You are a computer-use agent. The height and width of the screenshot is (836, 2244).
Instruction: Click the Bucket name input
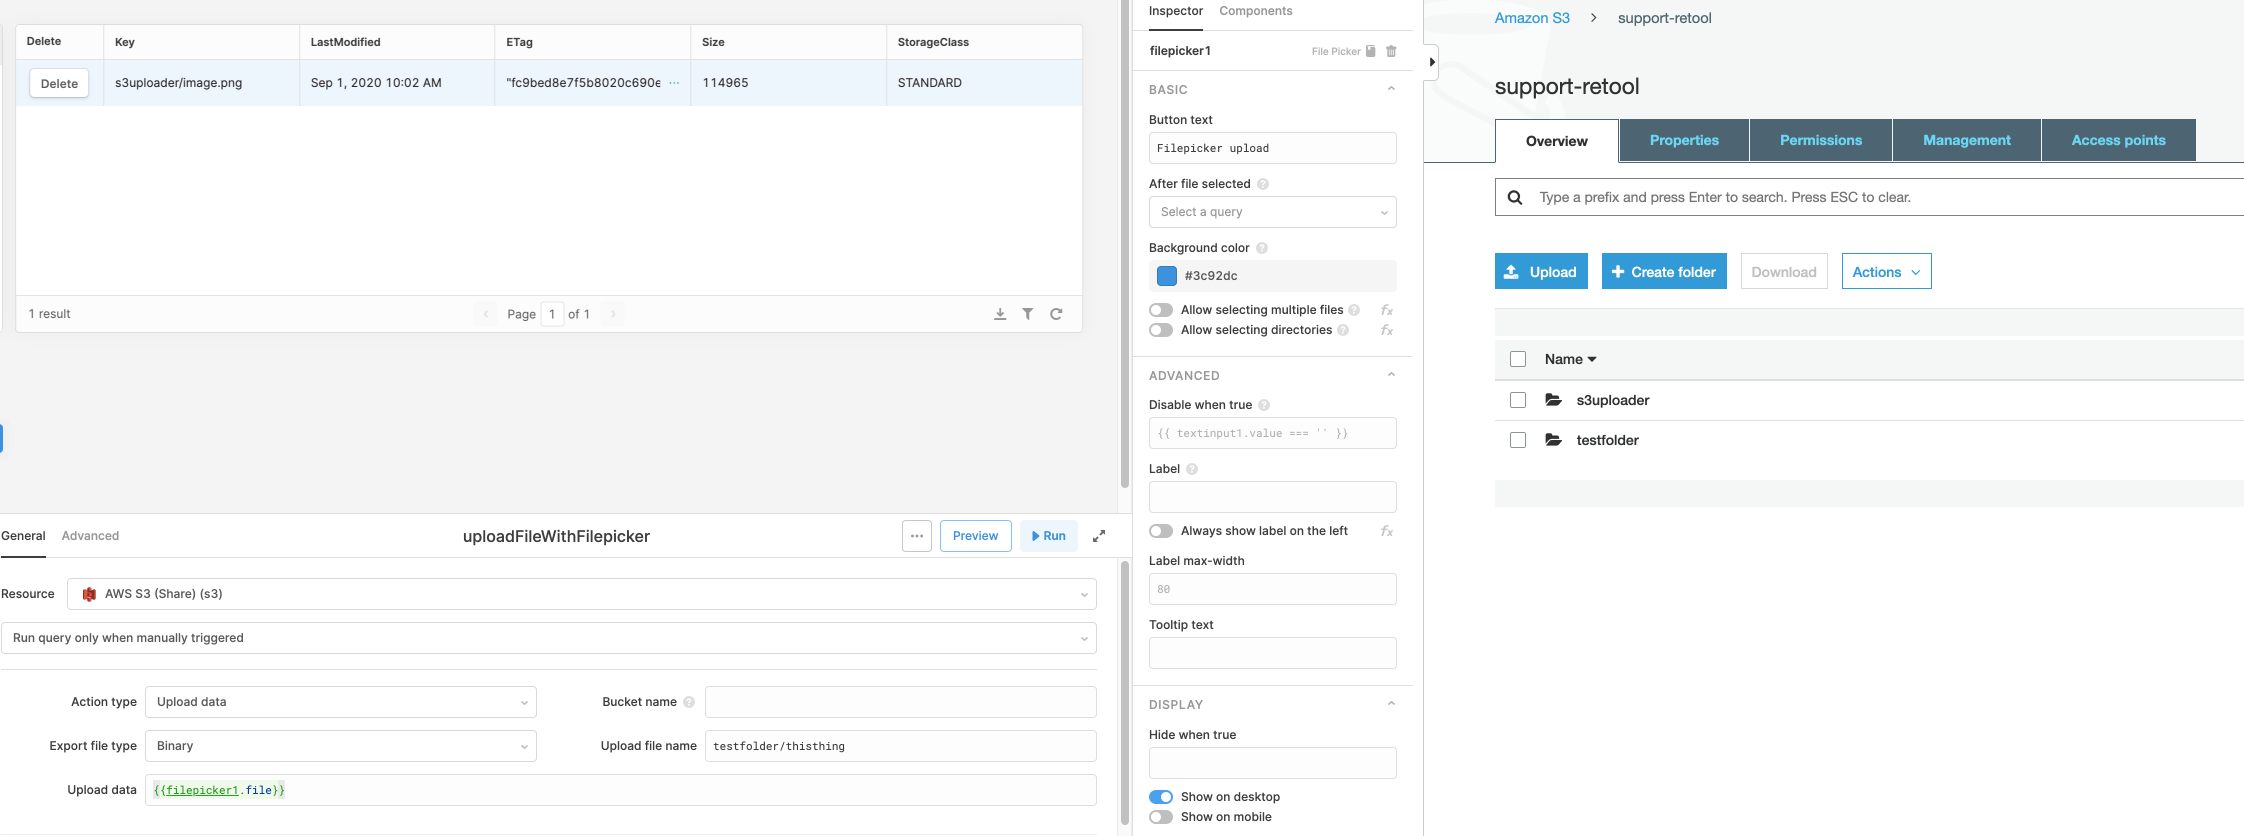coord(901,702)
